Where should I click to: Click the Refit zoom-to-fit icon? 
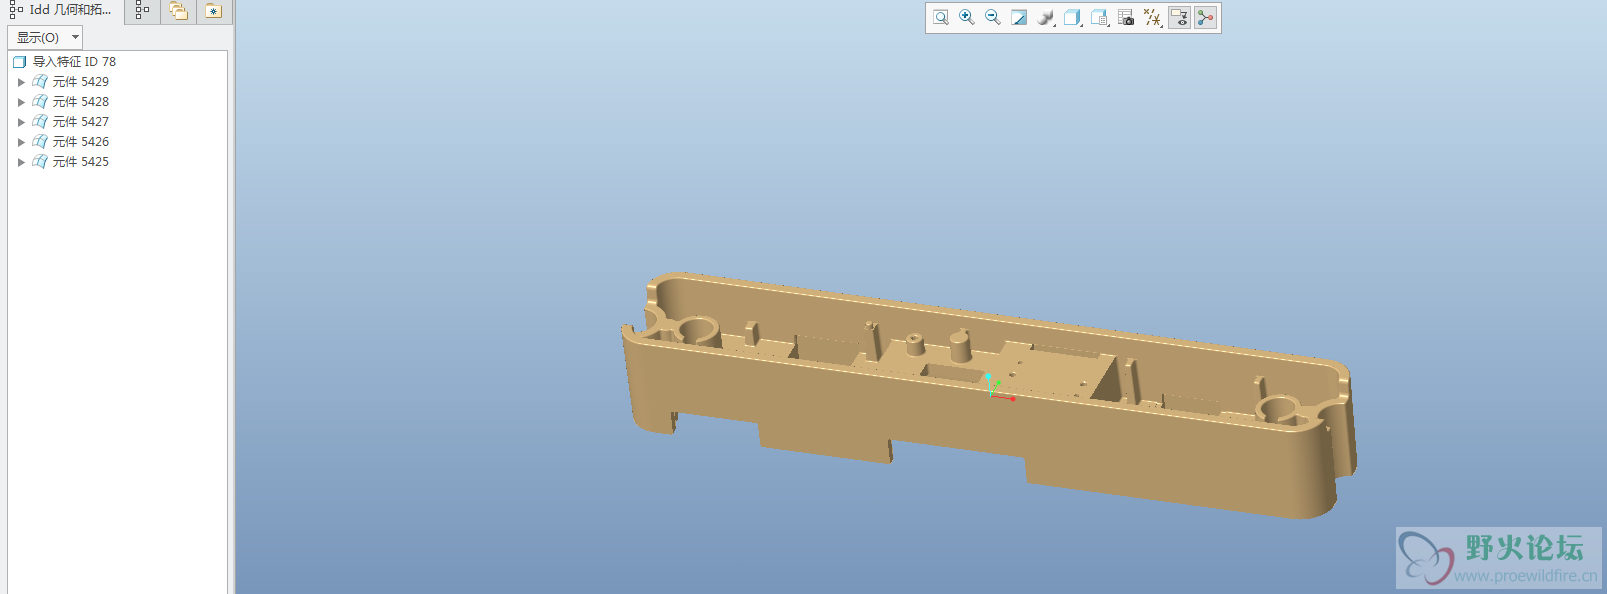coord(941,18)
